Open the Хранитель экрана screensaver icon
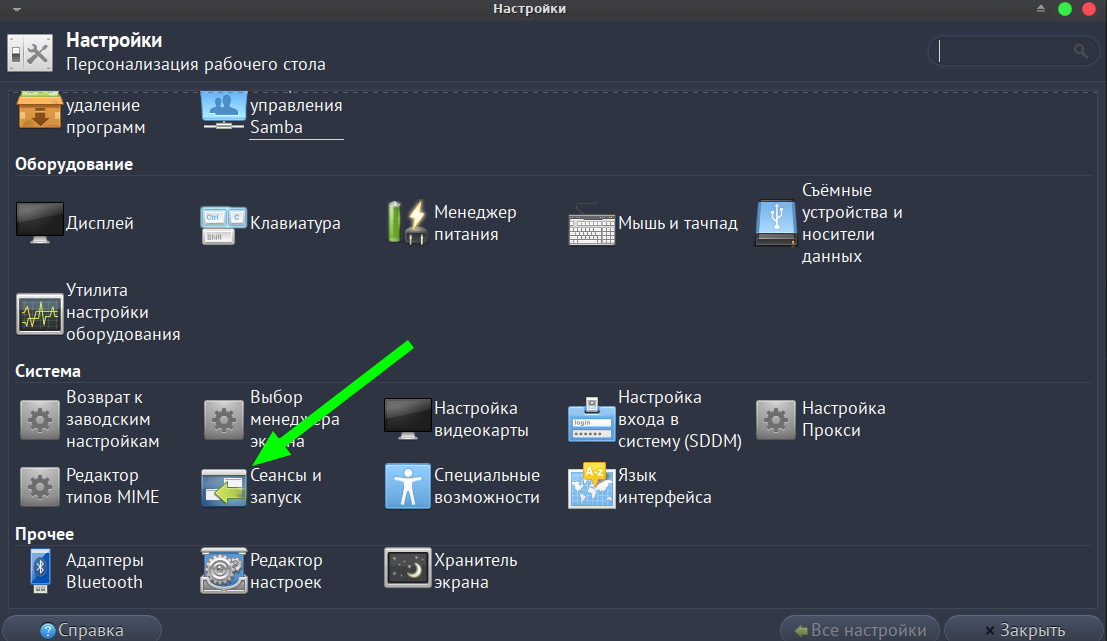1107x641 pixels. click(408, 568)
